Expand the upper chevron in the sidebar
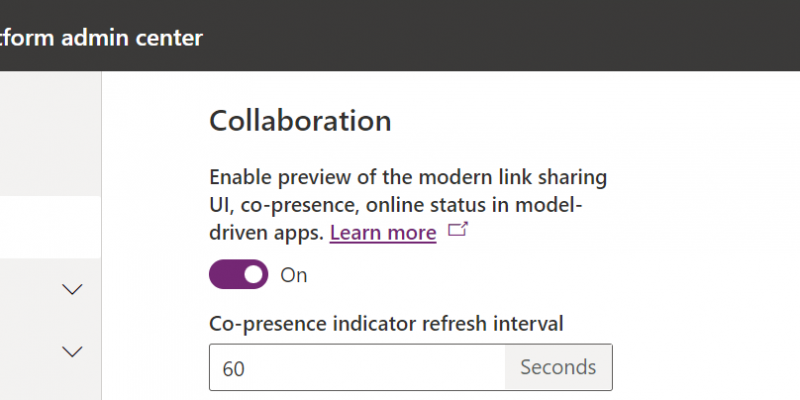This screenshot has width=800, height=400. [72, 289]
